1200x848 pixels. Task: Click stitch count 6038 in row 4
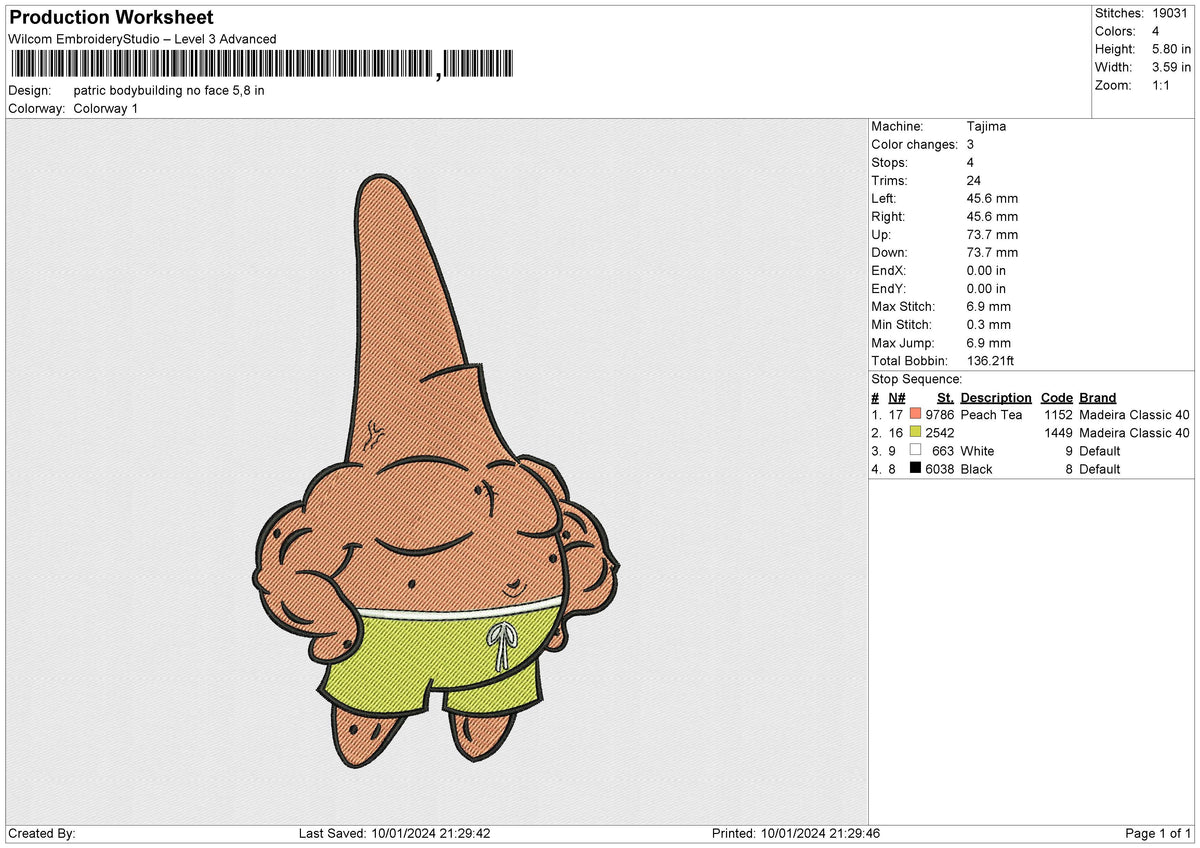[940, 468]
